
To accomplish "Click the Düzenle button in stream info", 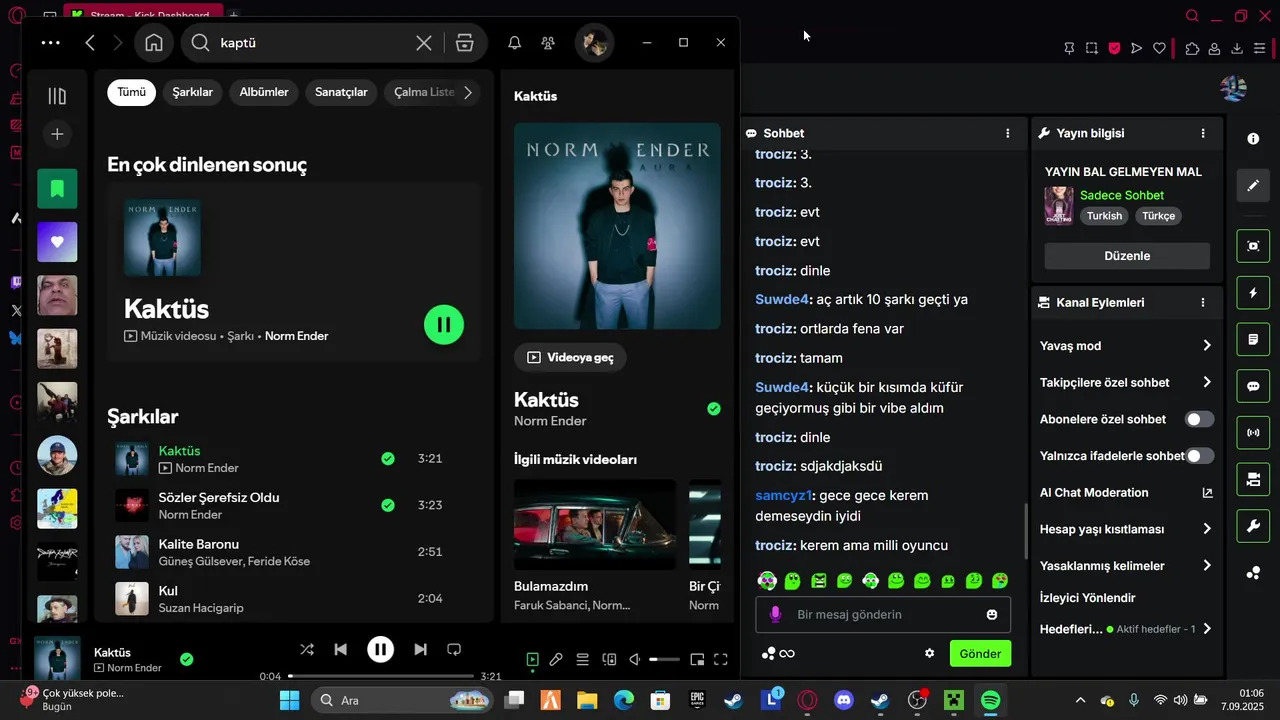I will coord(1127,256).
